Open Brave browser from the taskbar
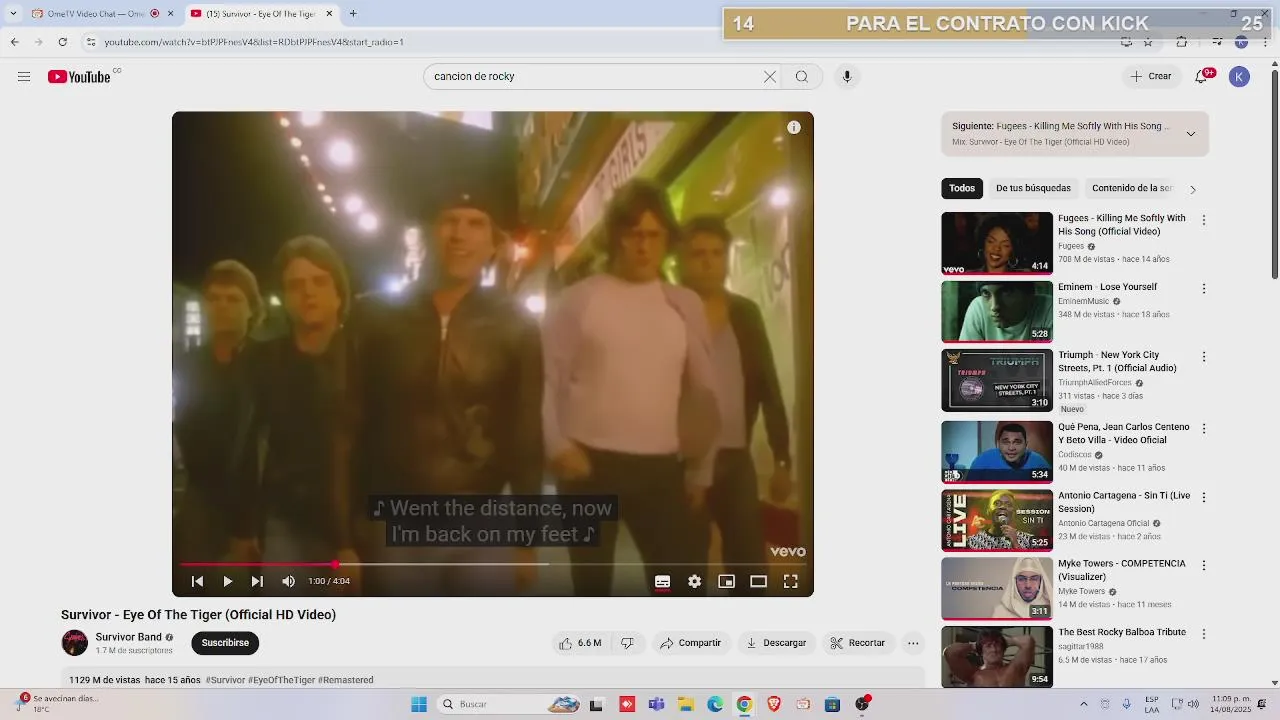Image resolution: width=1280 pixels, height=720 pixels. click(774, 705)
